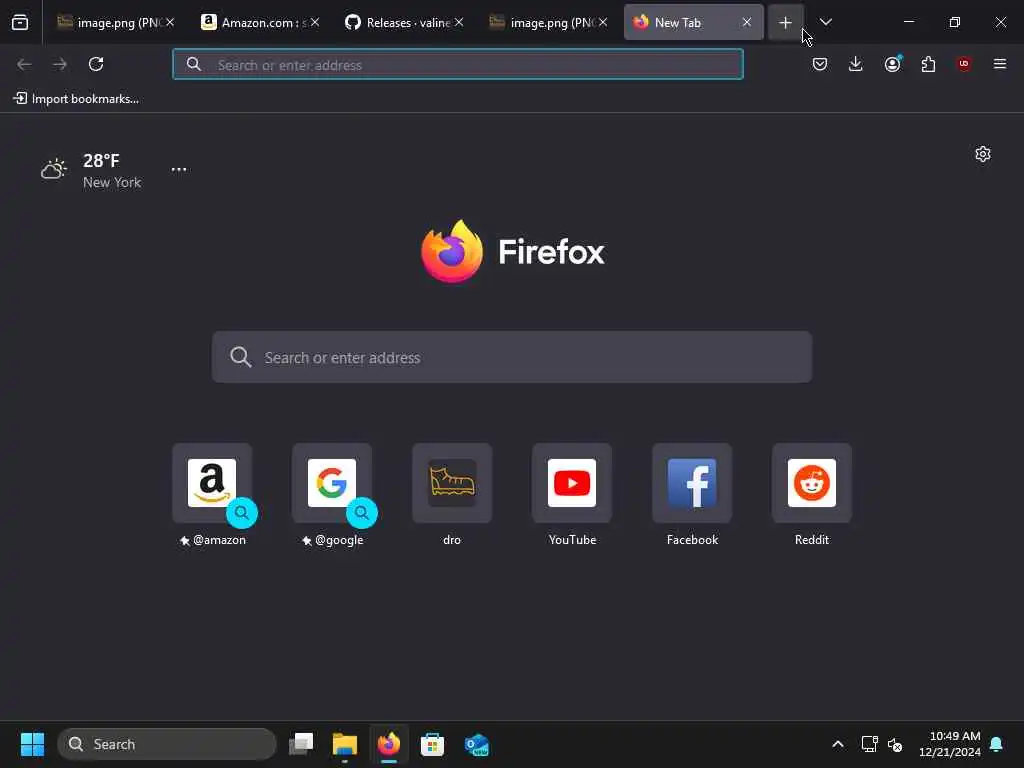Open the weather widget icon

[x=54, y=168]
